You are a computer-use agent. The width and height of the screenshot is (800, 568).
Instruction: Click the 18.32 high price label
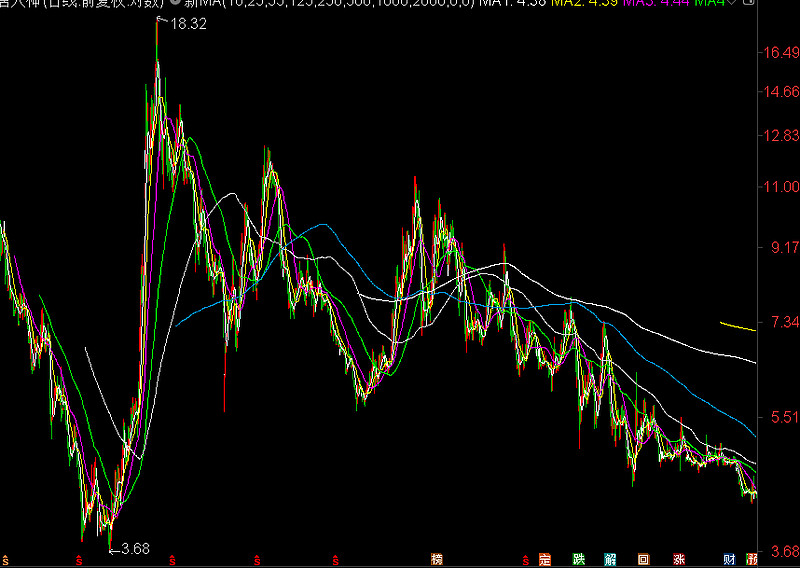point(188,24)
